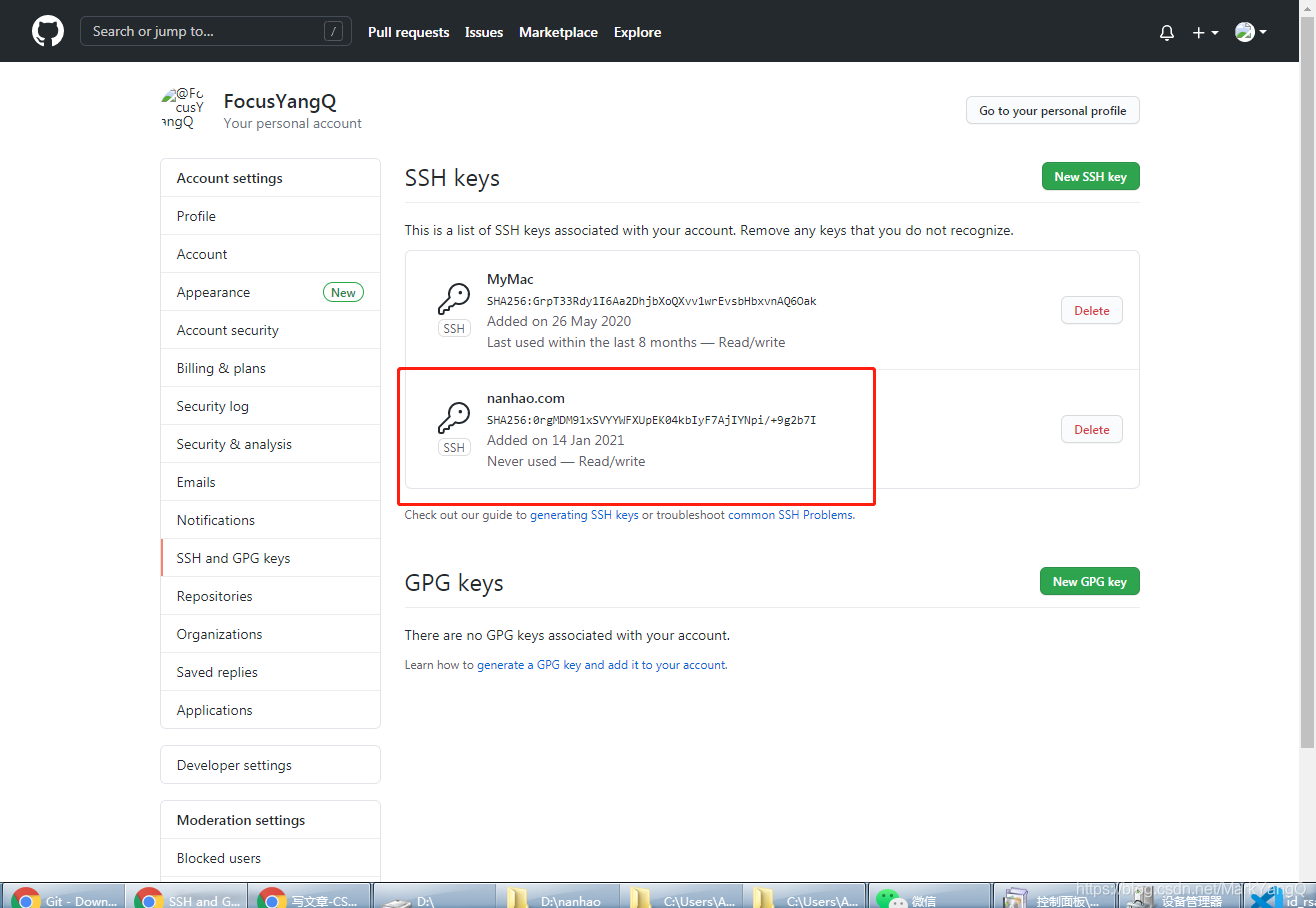1316x908 pixels.
Task: Click the GitHub logo in header
Action: click(48, 31)
